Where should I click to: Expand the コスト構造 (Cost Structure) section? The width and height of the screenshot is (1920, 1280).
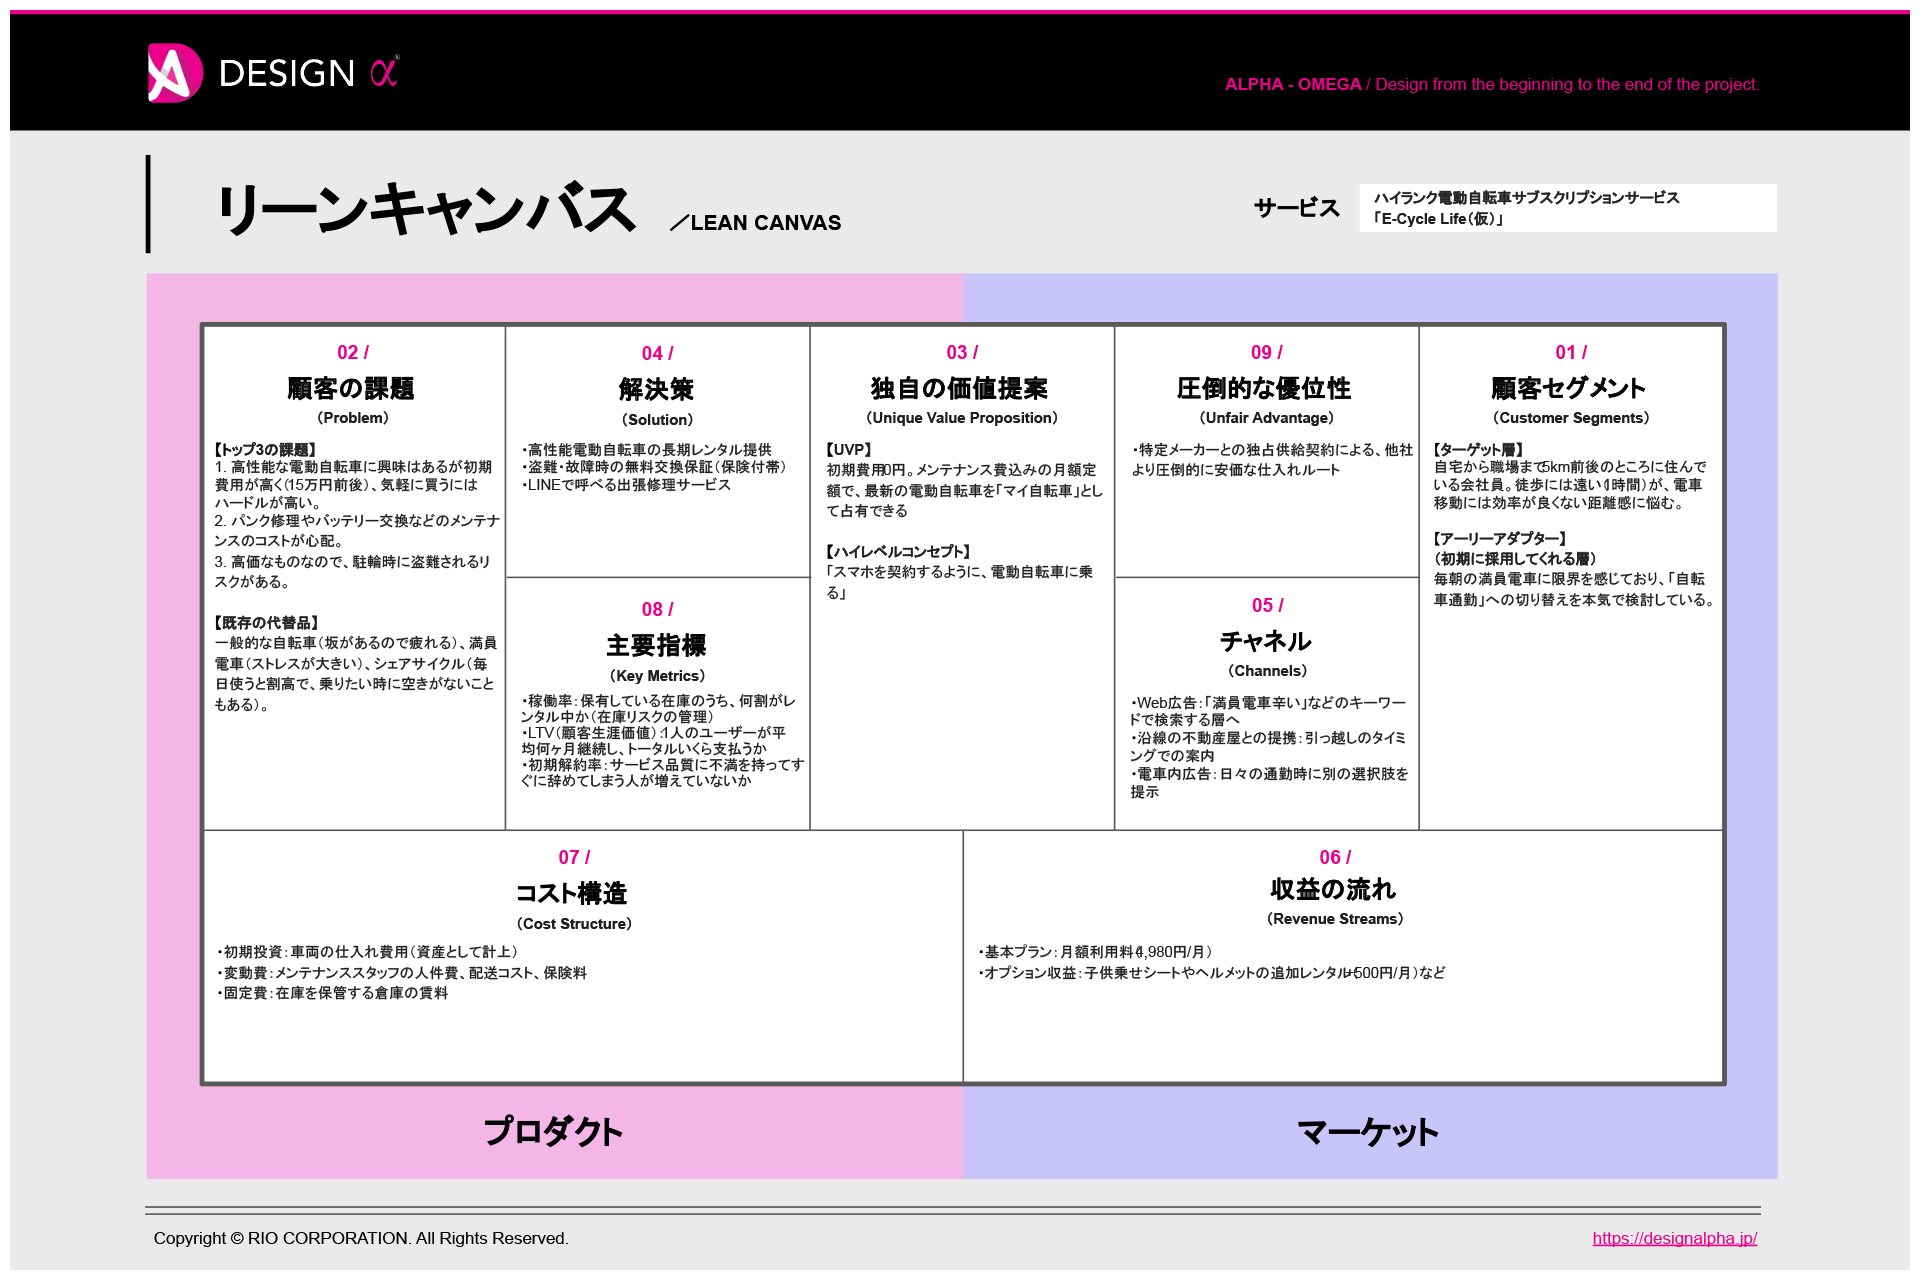tap(573, 893)
